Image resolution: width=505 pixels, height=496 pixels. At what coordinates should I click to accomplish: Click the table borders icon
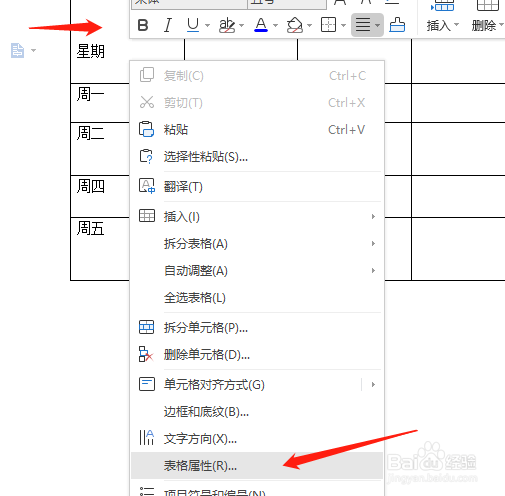point(328,25)
